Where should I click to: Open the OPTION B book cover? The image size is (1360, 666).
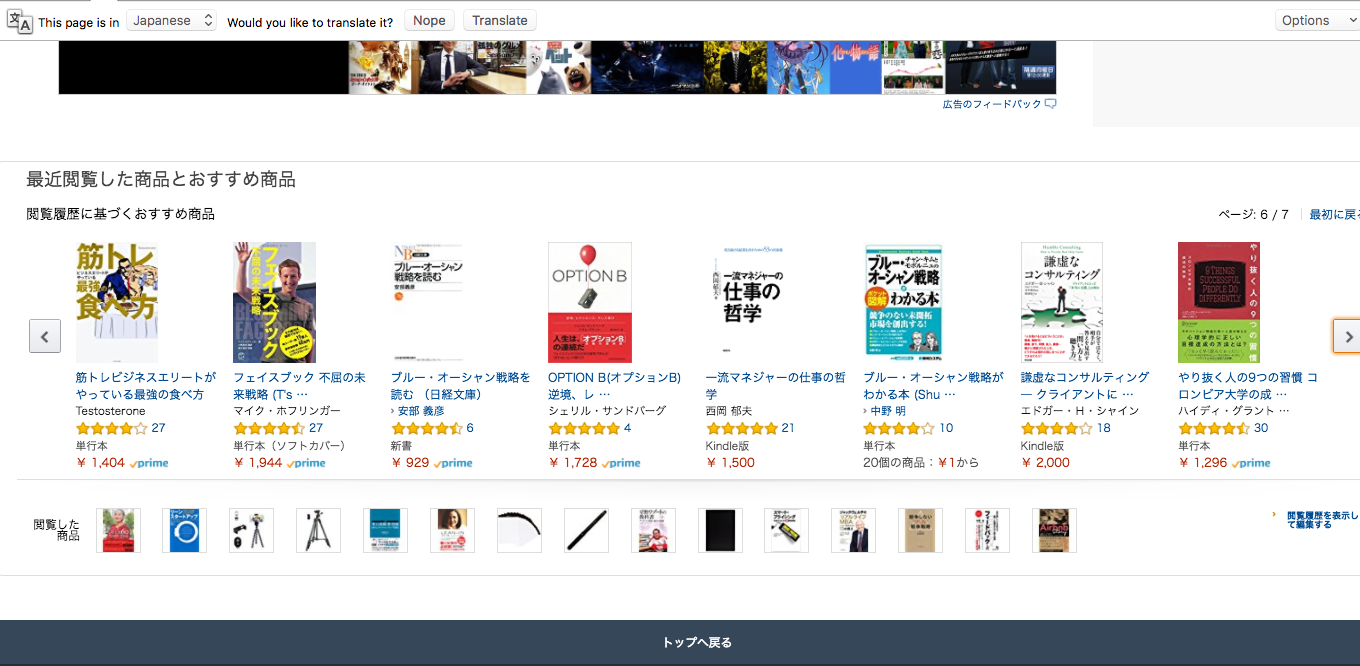(590, 302)
